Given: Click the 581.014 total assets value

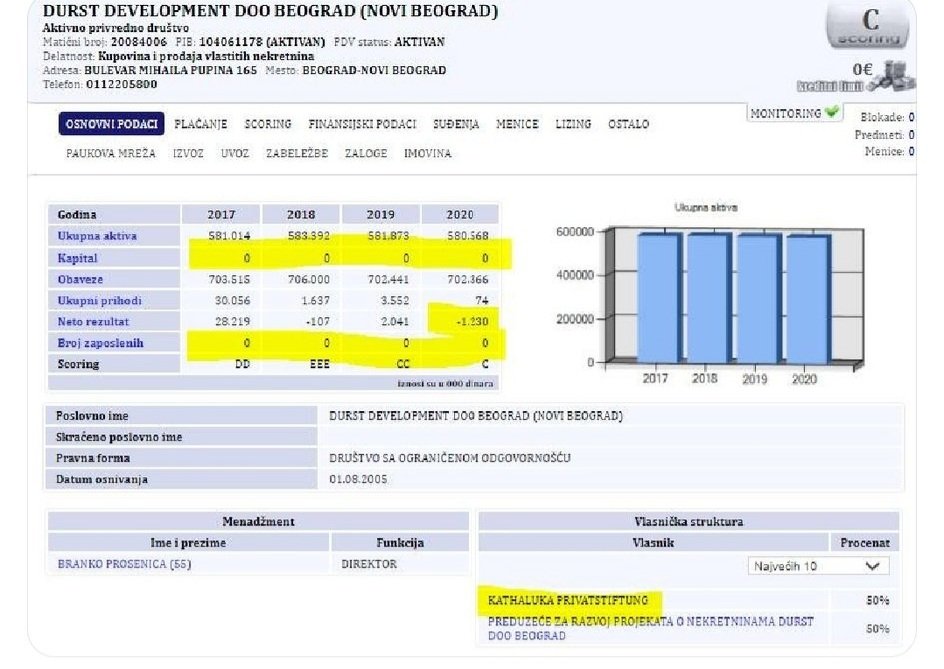Looking at the screenshot, I should 229,235.
